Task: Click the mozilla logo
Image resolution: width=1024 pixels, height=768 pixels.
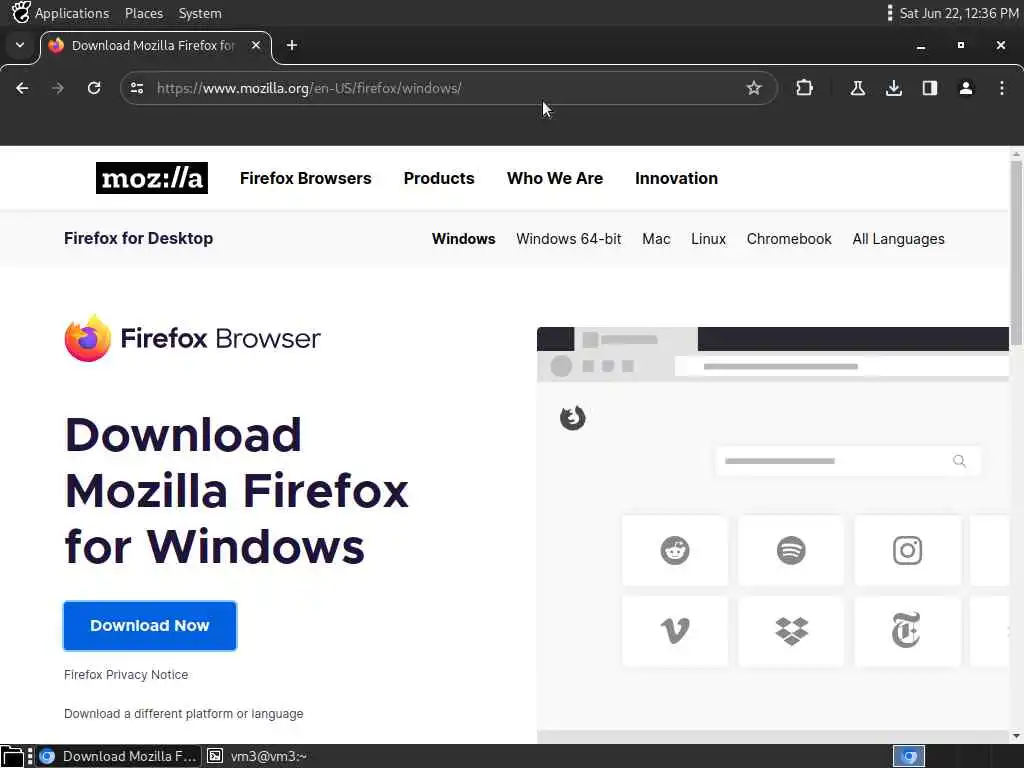Action: [x=152, y=178]
